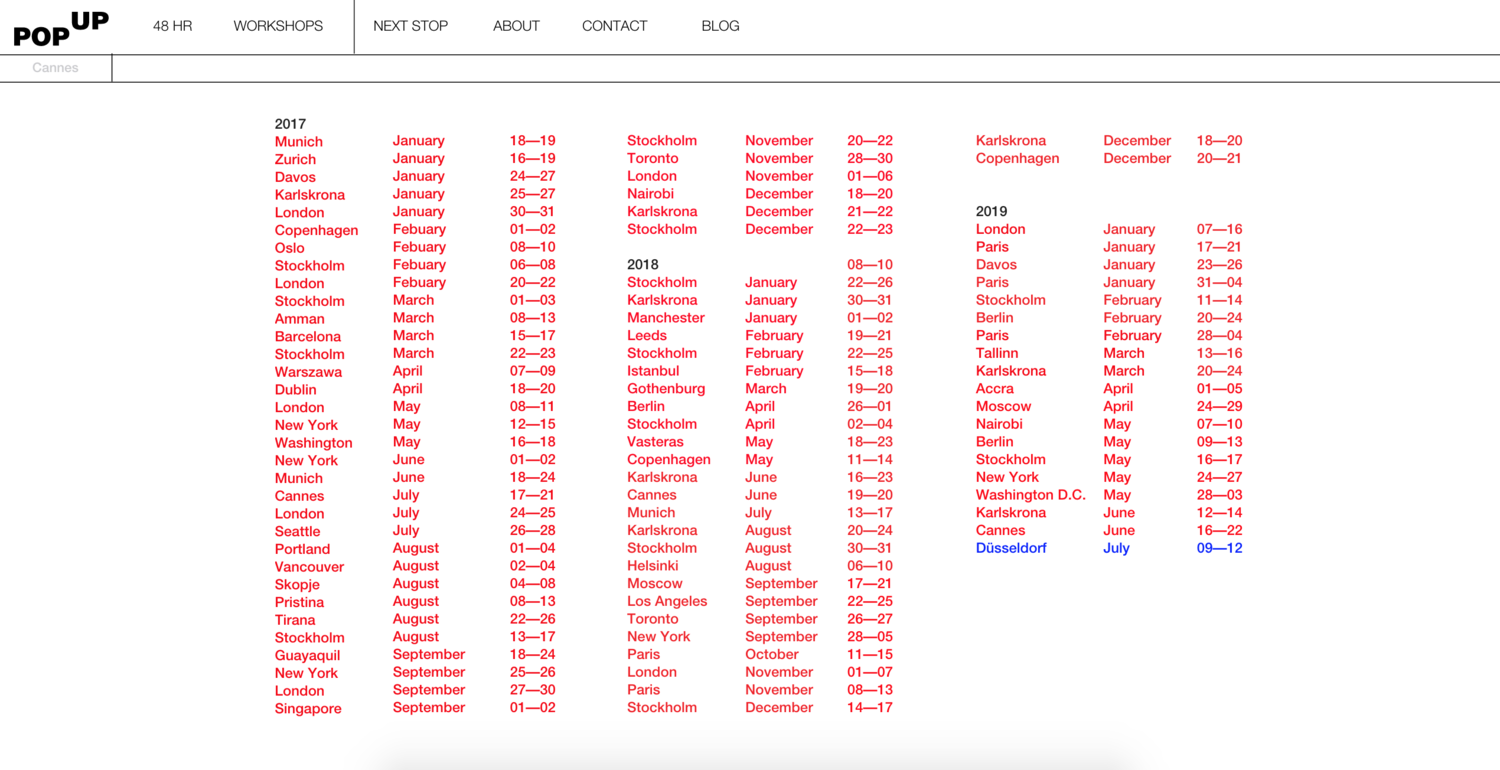
Task: Click the POP UP logo
Action: coord(61,29)
